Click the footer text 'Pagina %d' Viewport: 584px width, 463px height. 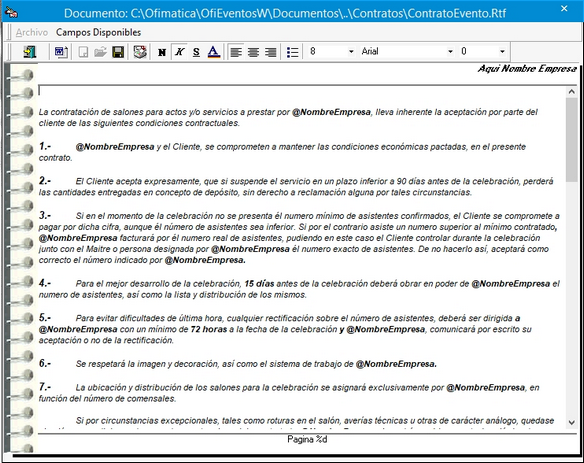pos(307,440)
